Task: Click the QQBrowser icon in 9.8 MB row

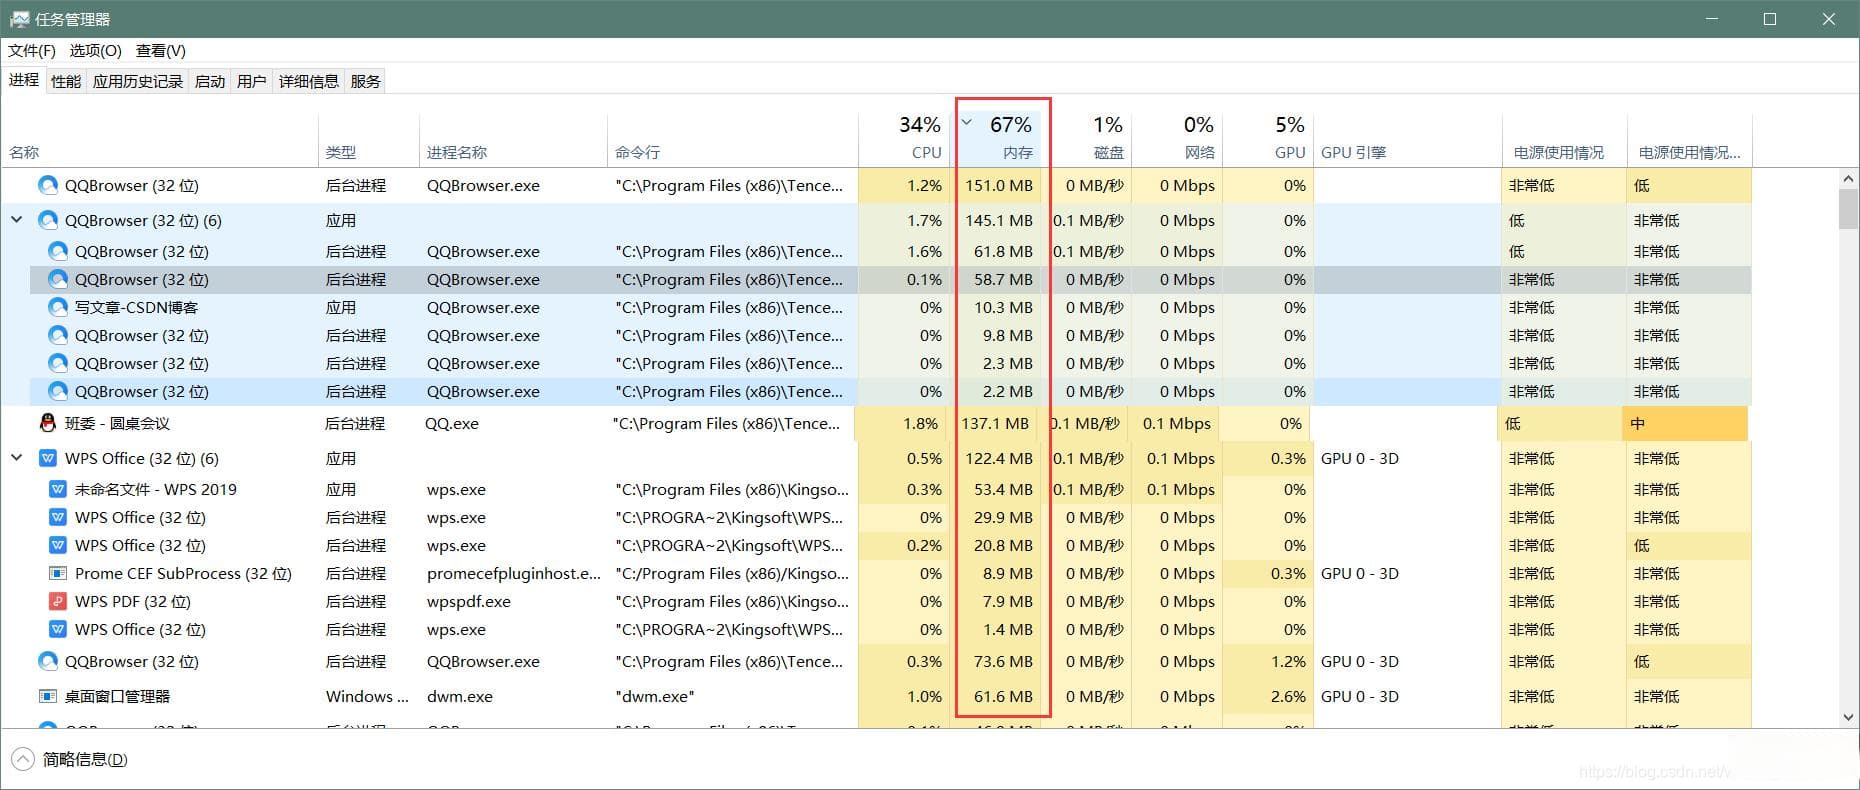Action: (x=58, y=335)
